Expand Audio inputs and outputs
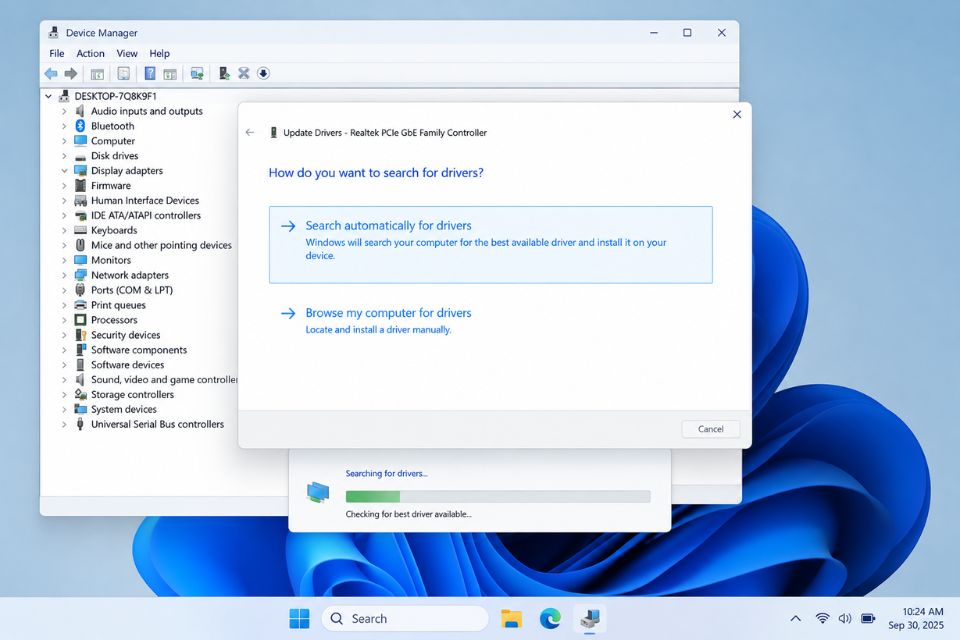Viewport: 960px width, 640px height. point(64,111)
